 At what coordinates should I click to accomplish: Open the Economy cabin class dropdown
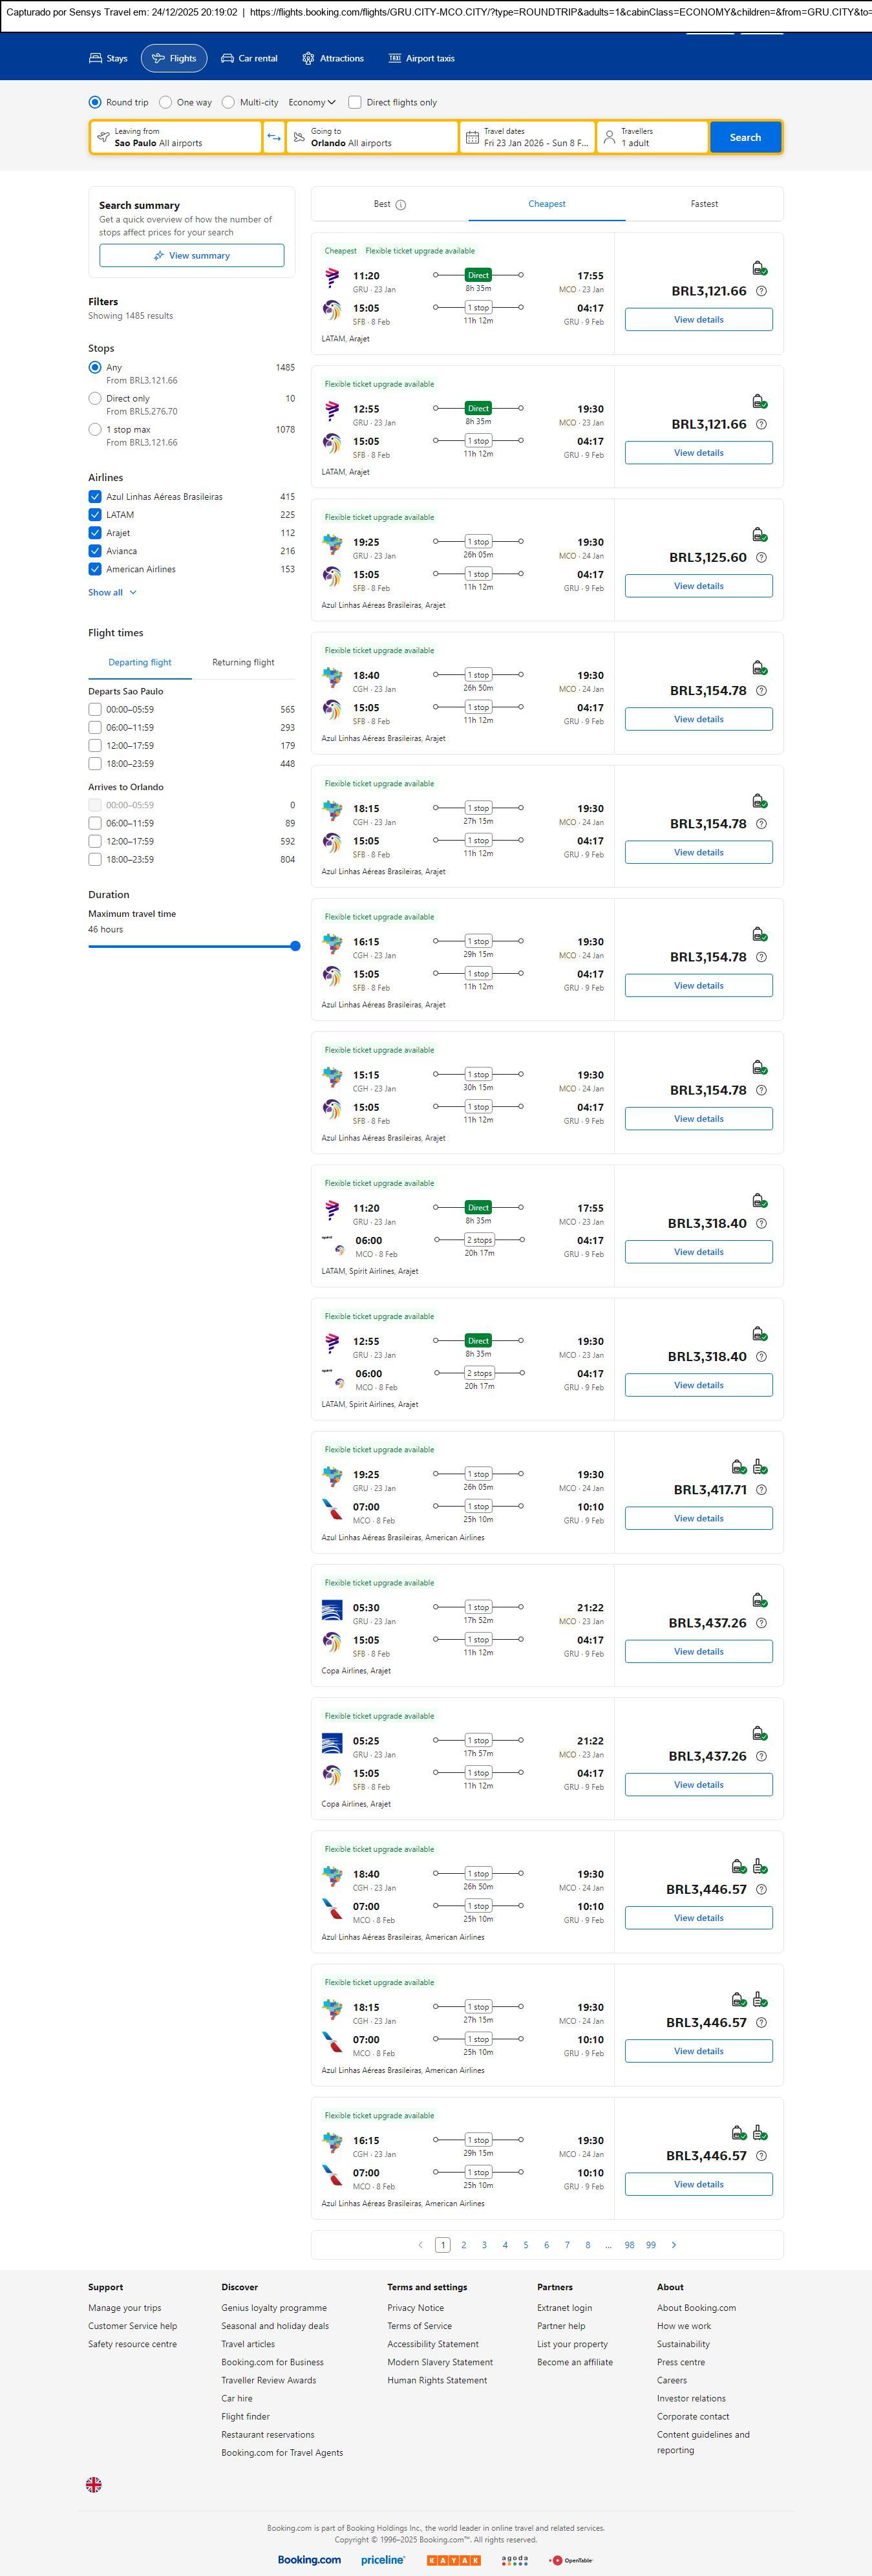tap(312, 102)
